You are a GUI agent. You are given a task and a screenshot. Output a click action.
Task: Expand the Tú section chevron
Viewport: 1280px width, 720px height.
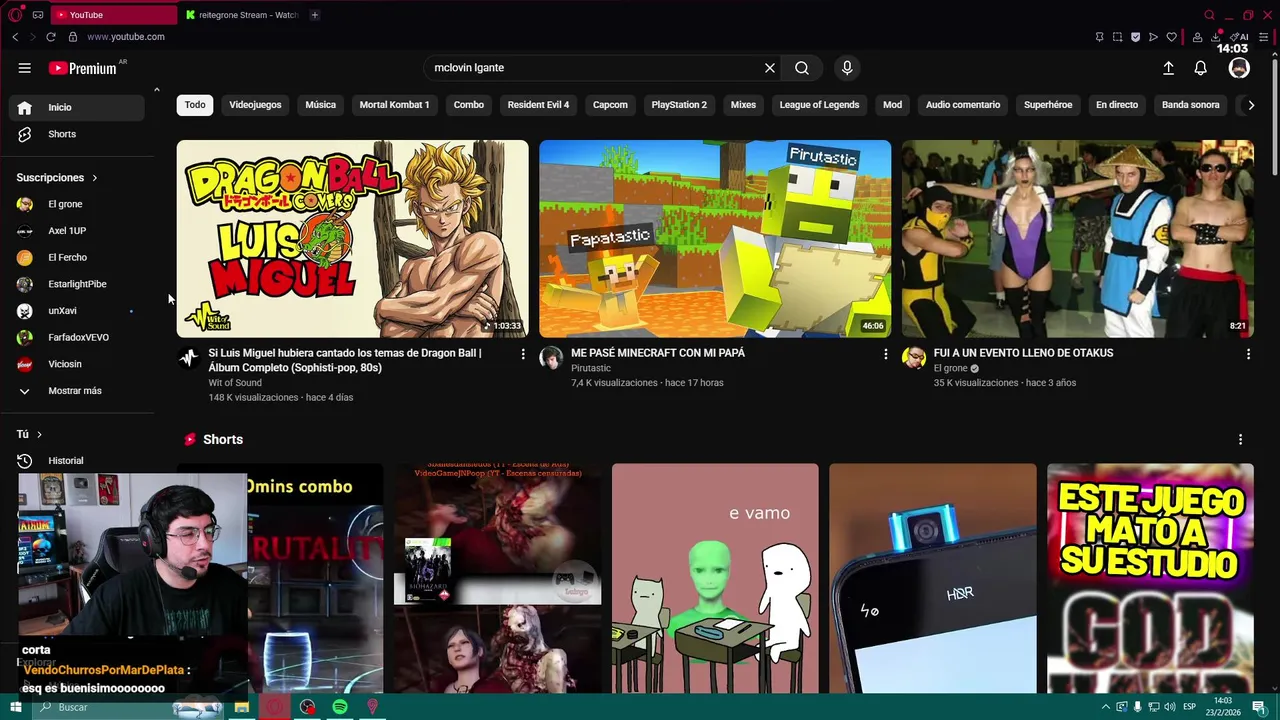(39, 434)
